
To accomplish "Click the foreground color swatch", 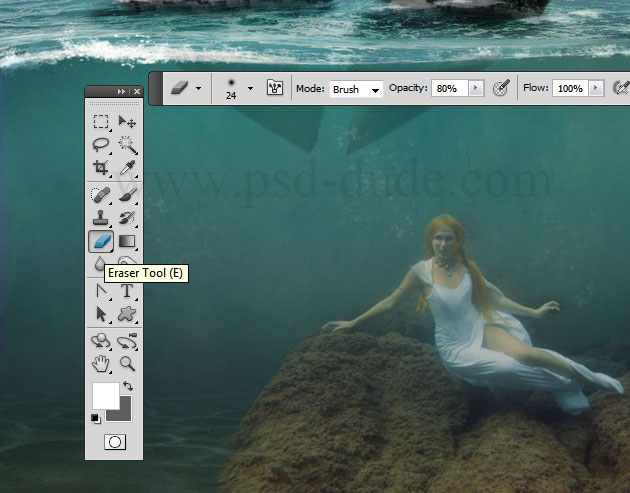I will point(105,395).
